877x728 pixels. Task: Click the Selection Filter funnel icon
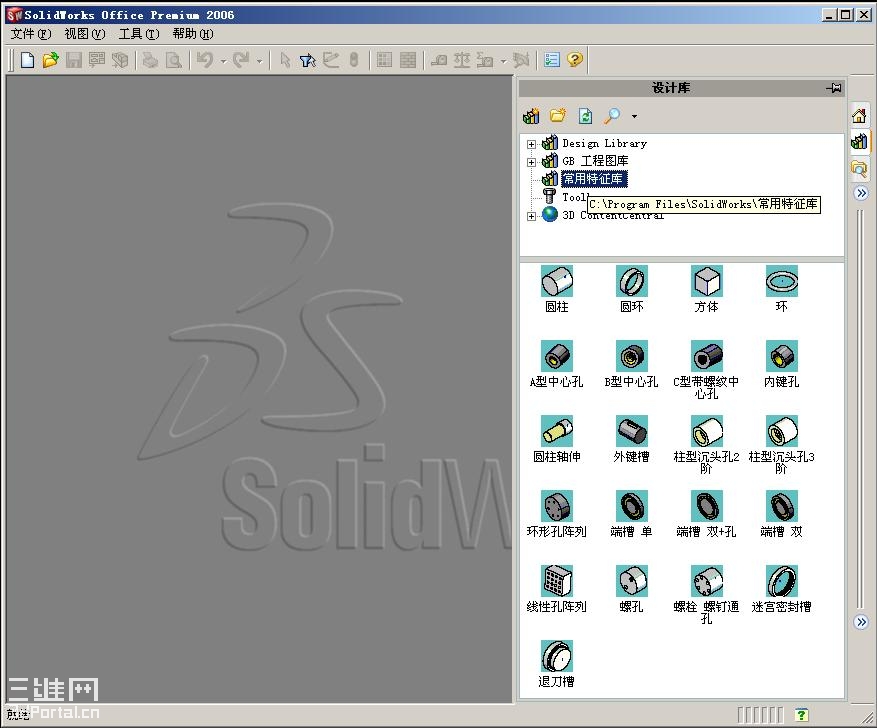[x=308, y=60]
